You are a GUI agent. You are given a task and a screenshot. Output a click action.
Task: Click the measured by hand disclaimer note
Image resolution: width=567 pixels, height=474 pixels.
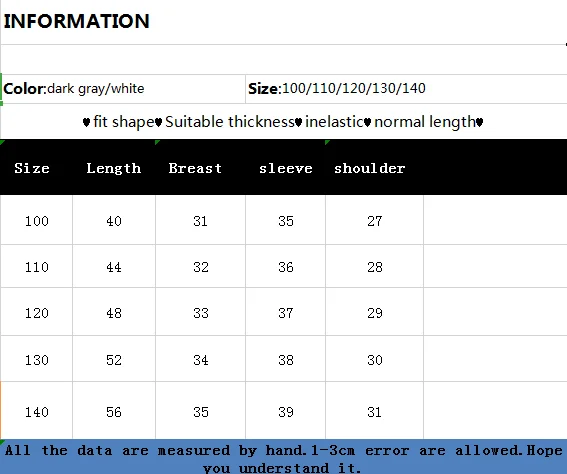click(284, 458)
